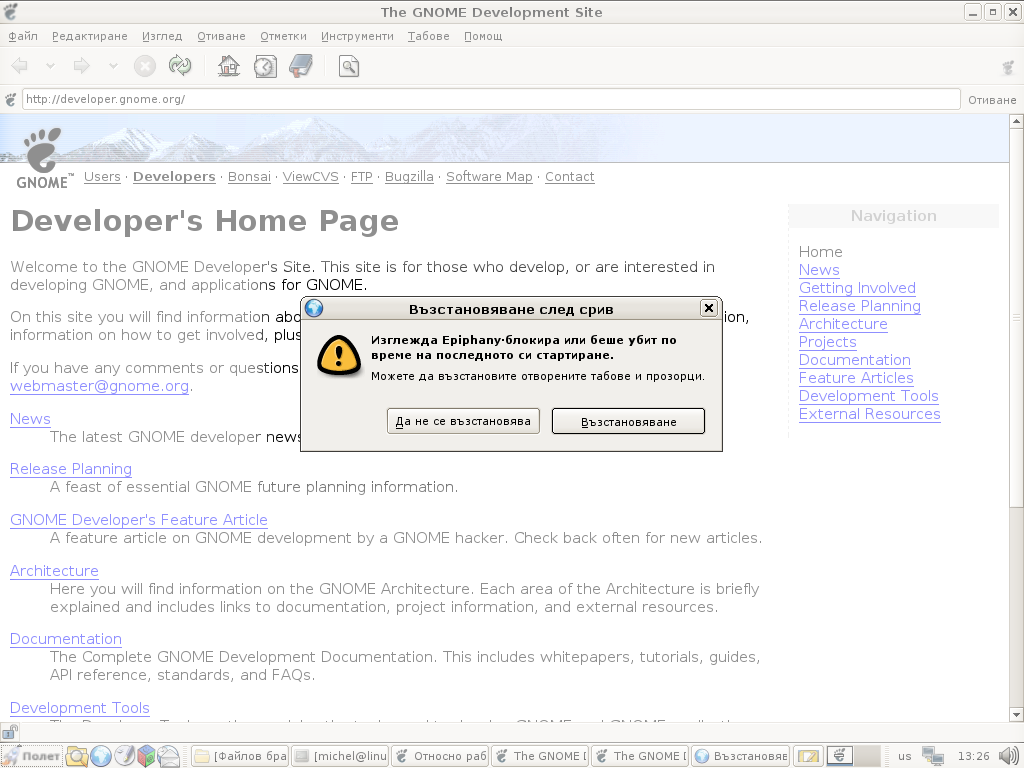The height and width of the screenshot is (768, 1024).
Task: Switch to Файлов бра taskbar window
Action: pyautogui.click(x=240, y=756)
